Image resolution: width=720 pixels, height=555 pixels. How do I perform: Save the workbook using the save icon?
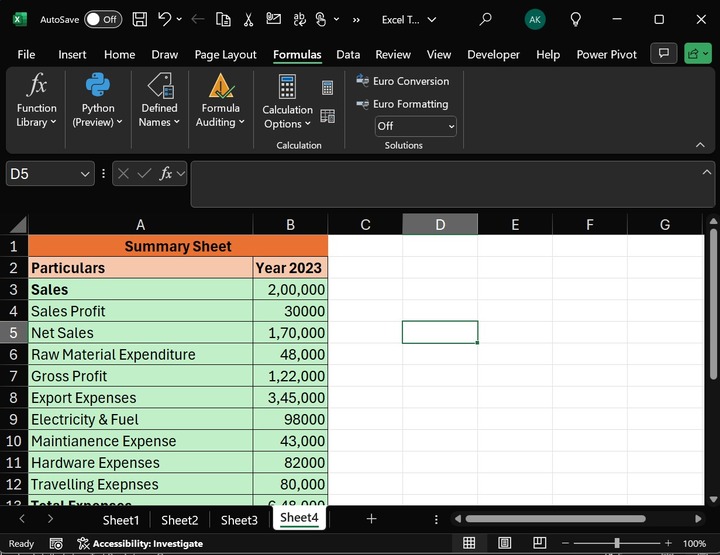[140, 19]
